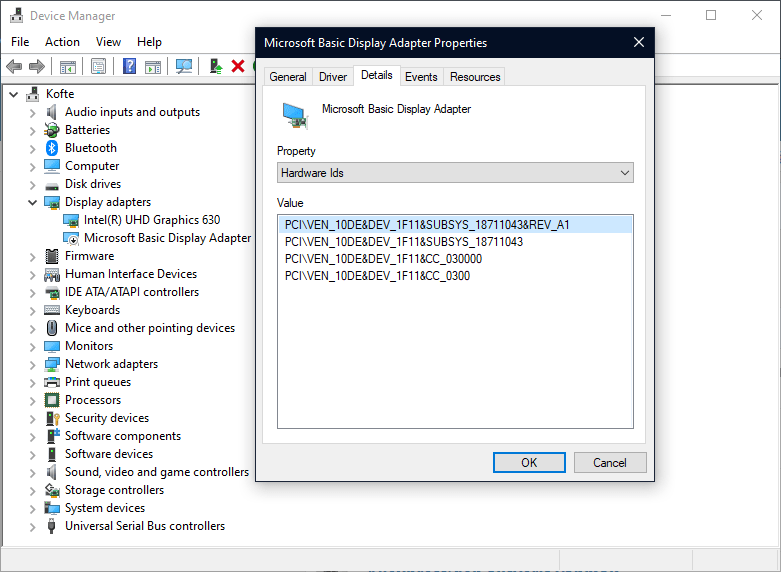781x572 pixels.
Task: Expand the Software components category
Action: tap(32, 437)
